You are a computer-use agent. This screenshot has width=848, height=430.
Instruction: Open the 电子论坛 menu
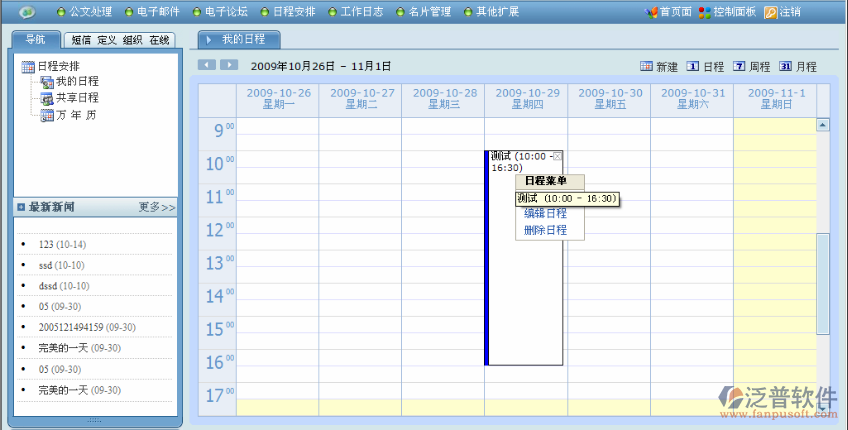point(221,11)
